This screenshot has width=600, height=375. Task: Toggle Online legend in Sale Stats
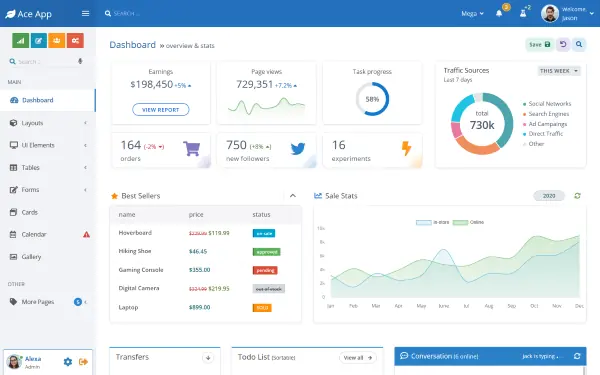468,222
